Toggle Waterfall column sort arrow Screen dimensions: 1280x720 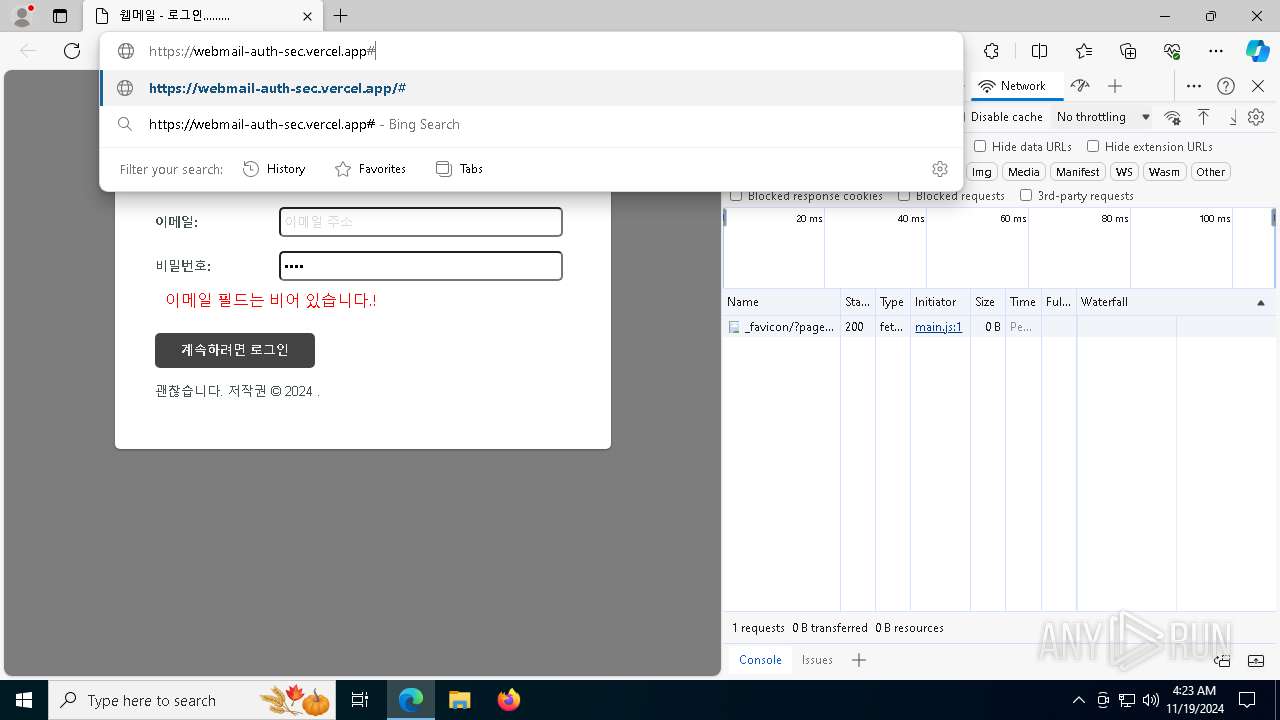point(1260,302)
